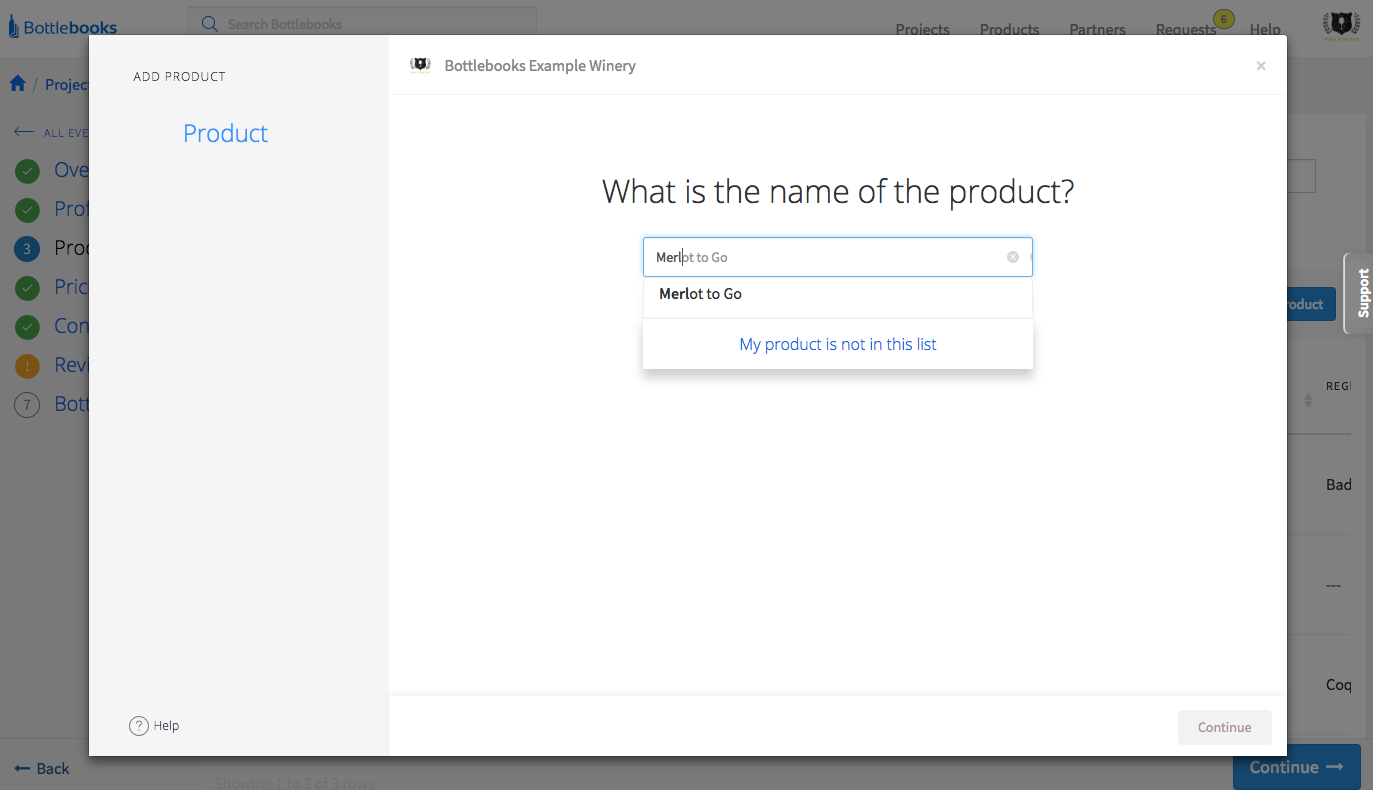Click the Search Bottlebooks field
The image size is (1373, 790).
click(362, 24)
